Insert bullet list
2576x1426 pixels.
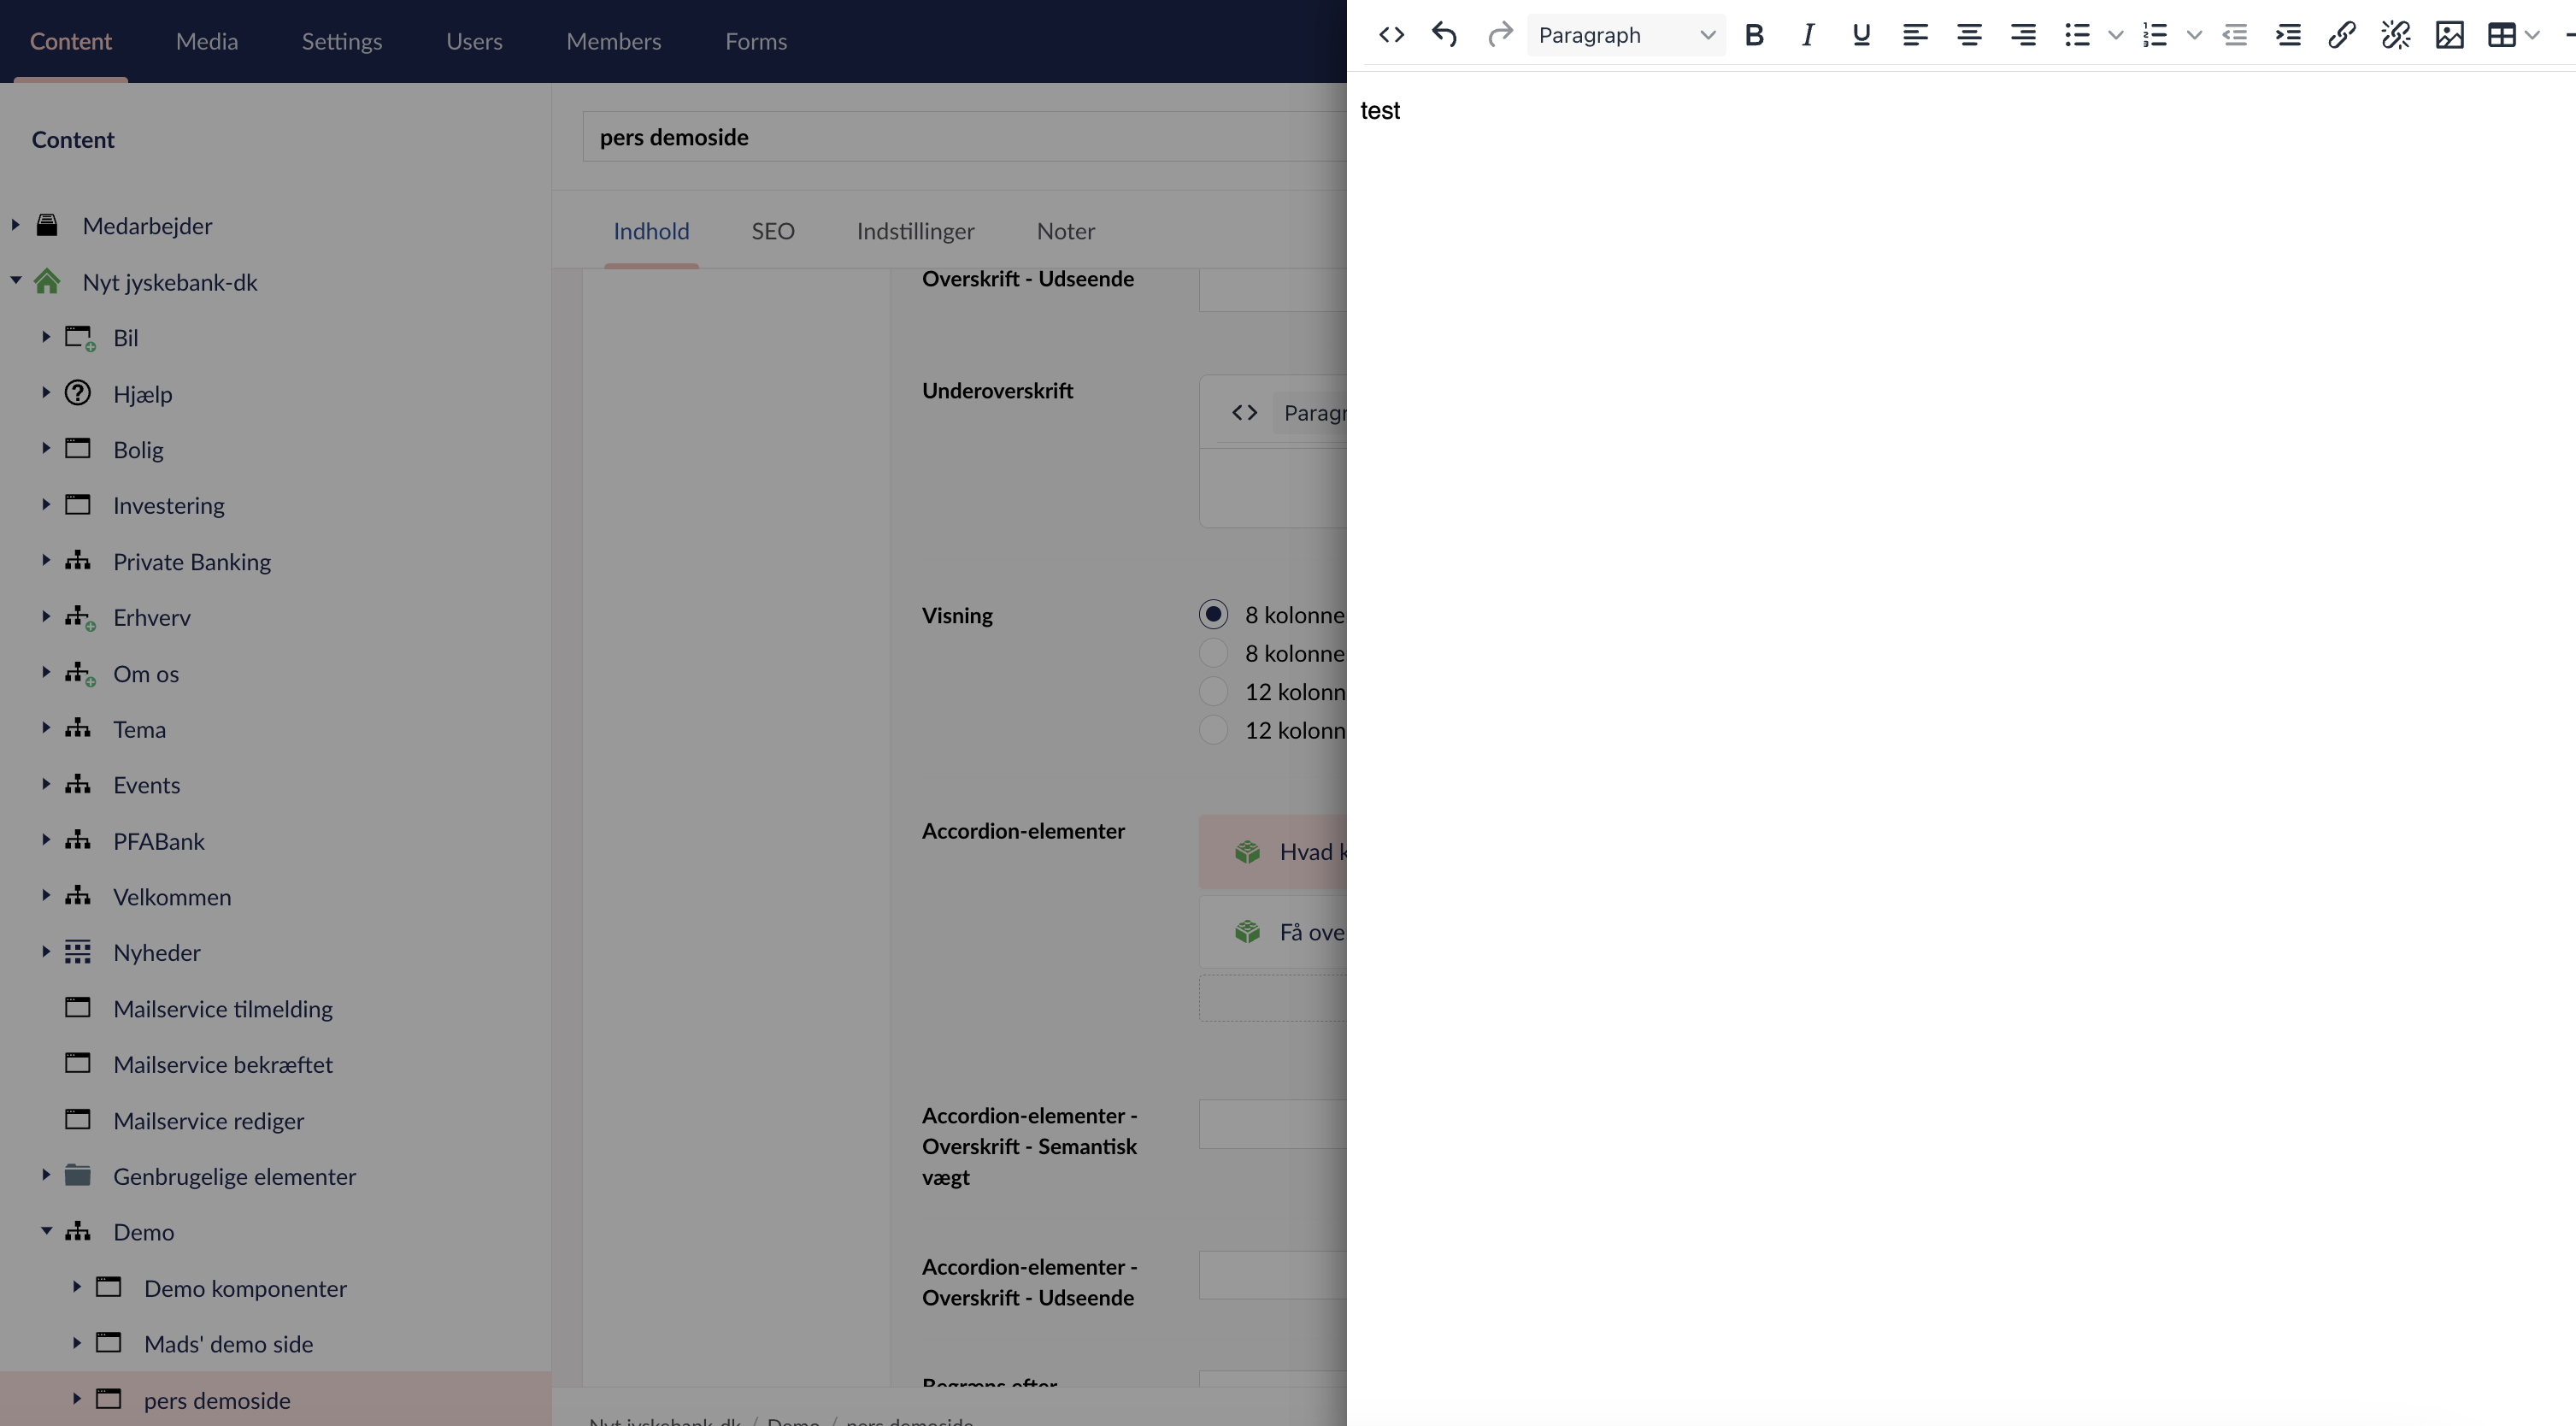[x=2077, y=35]
